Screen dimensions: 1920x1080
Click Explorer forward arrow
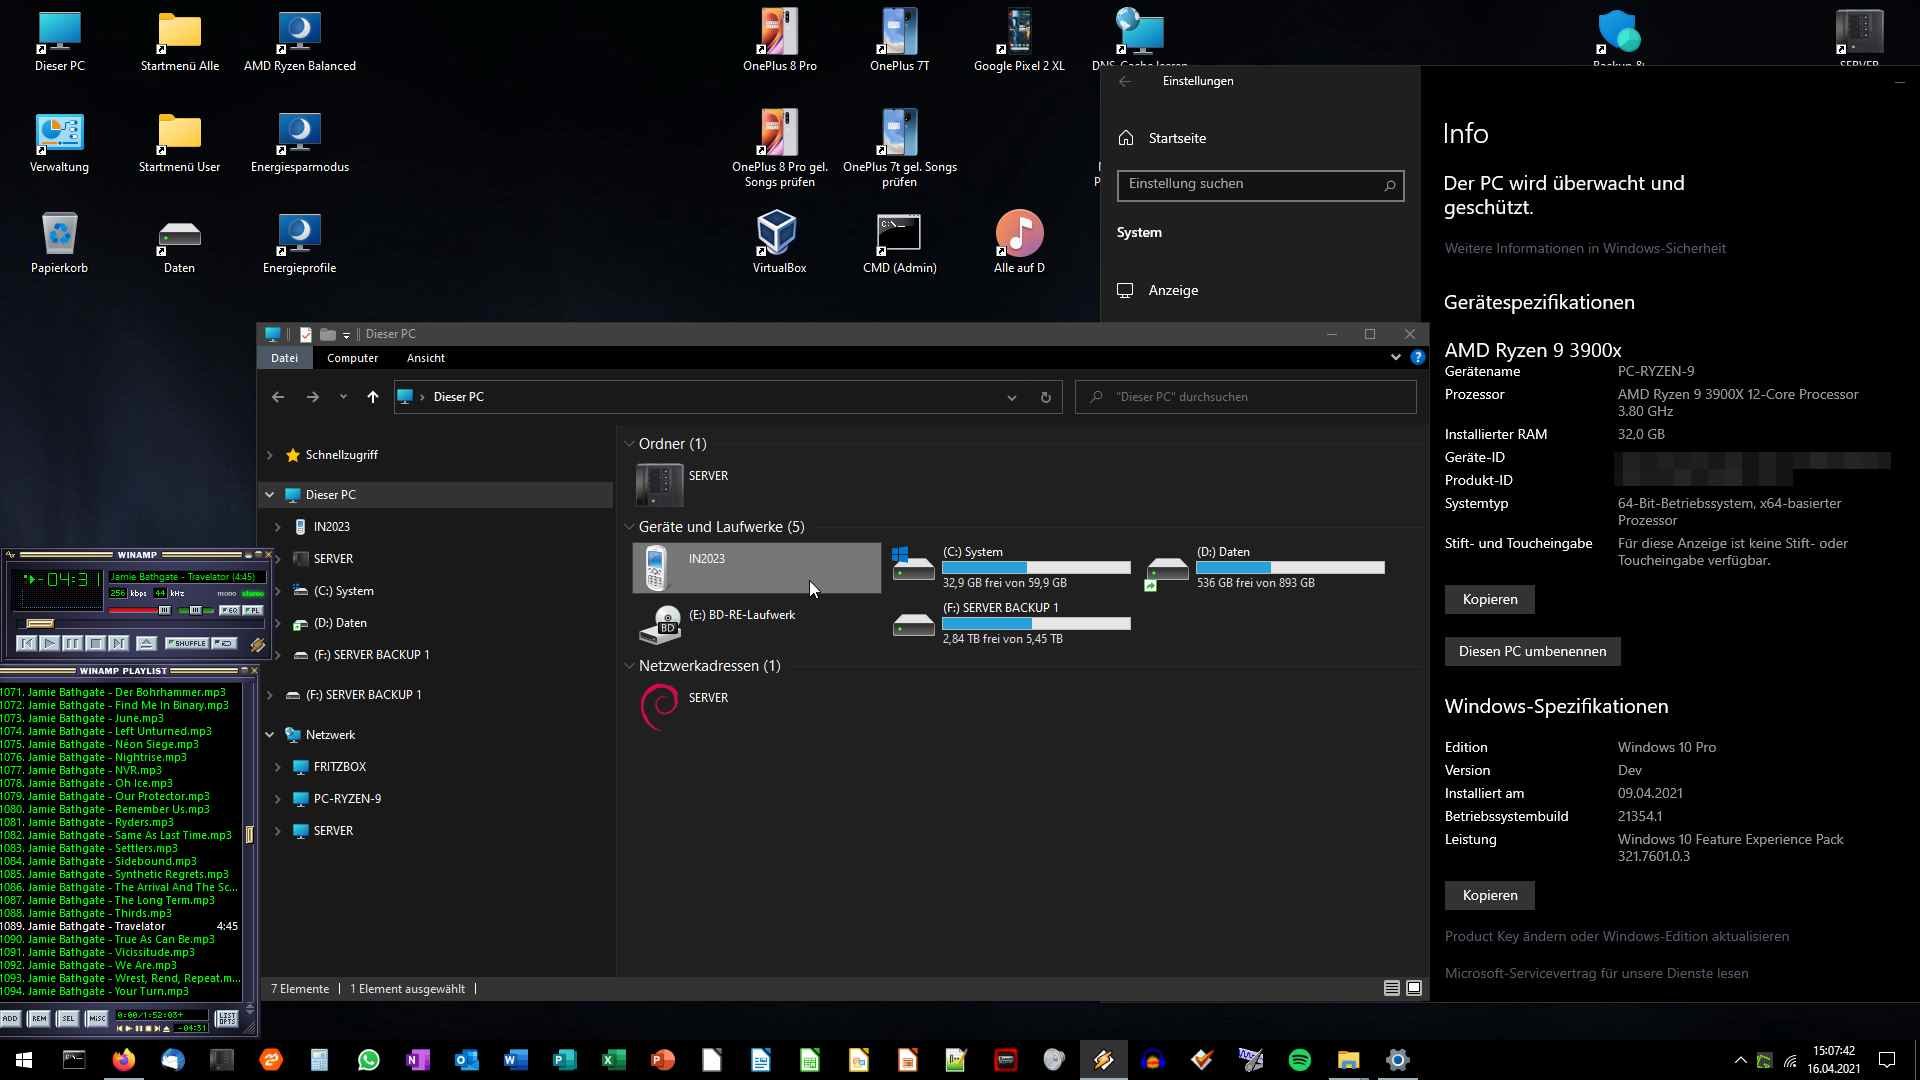coord(313,397)
